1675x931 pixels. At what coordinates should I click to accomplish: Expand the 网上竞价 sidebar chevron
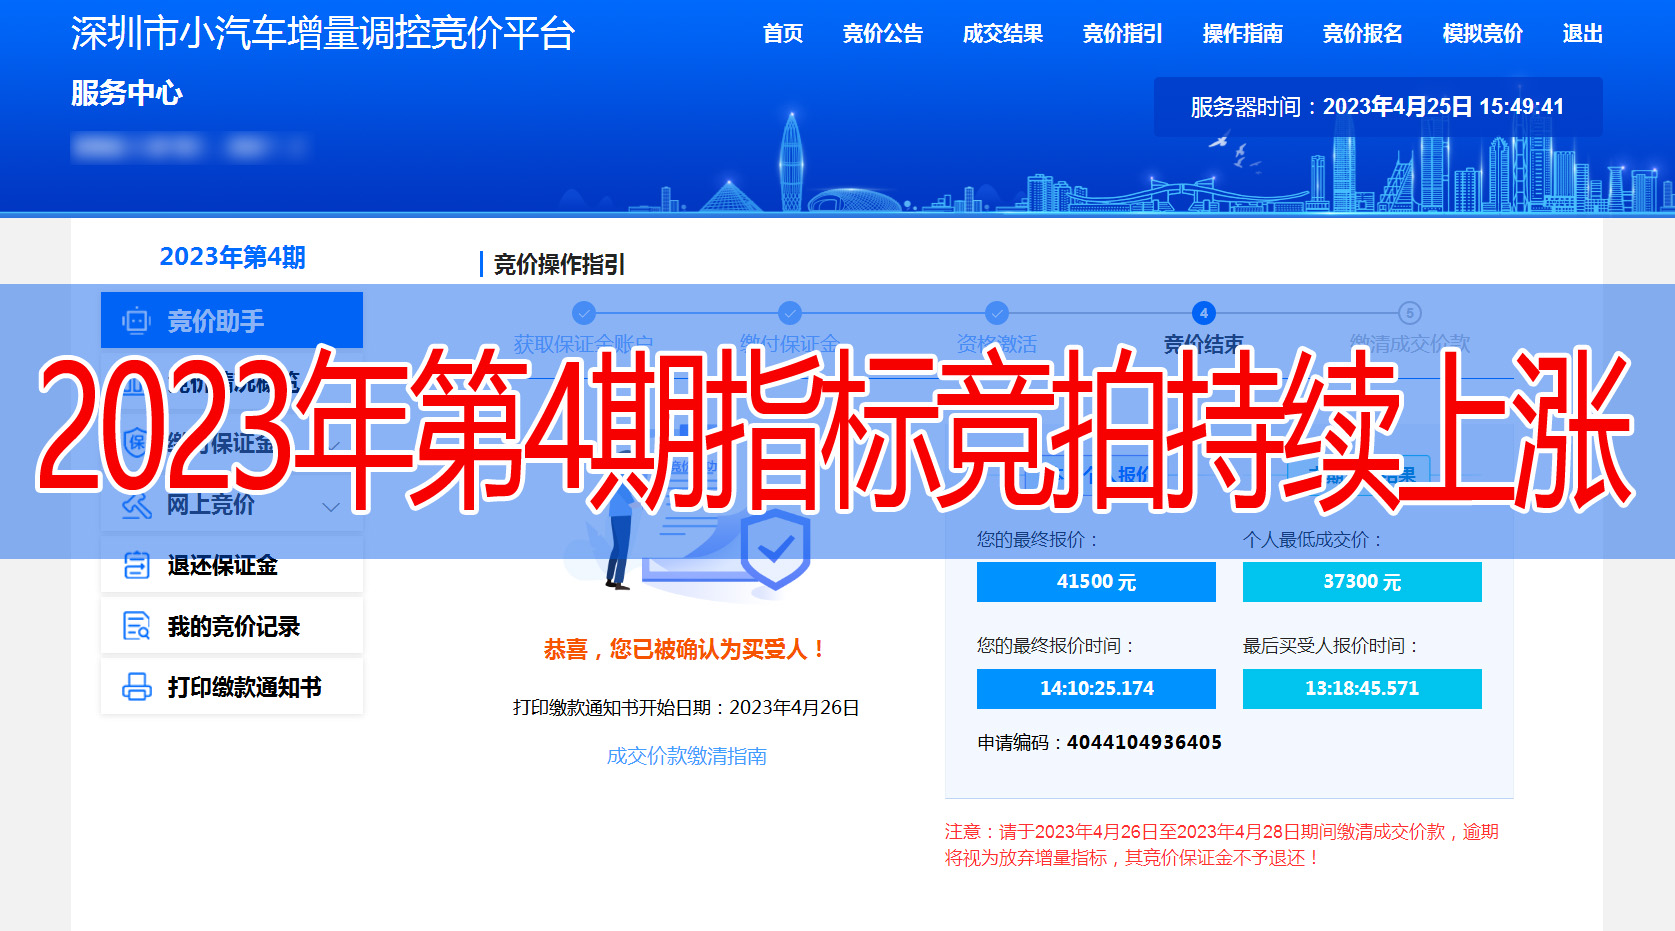tap(331, 506)
